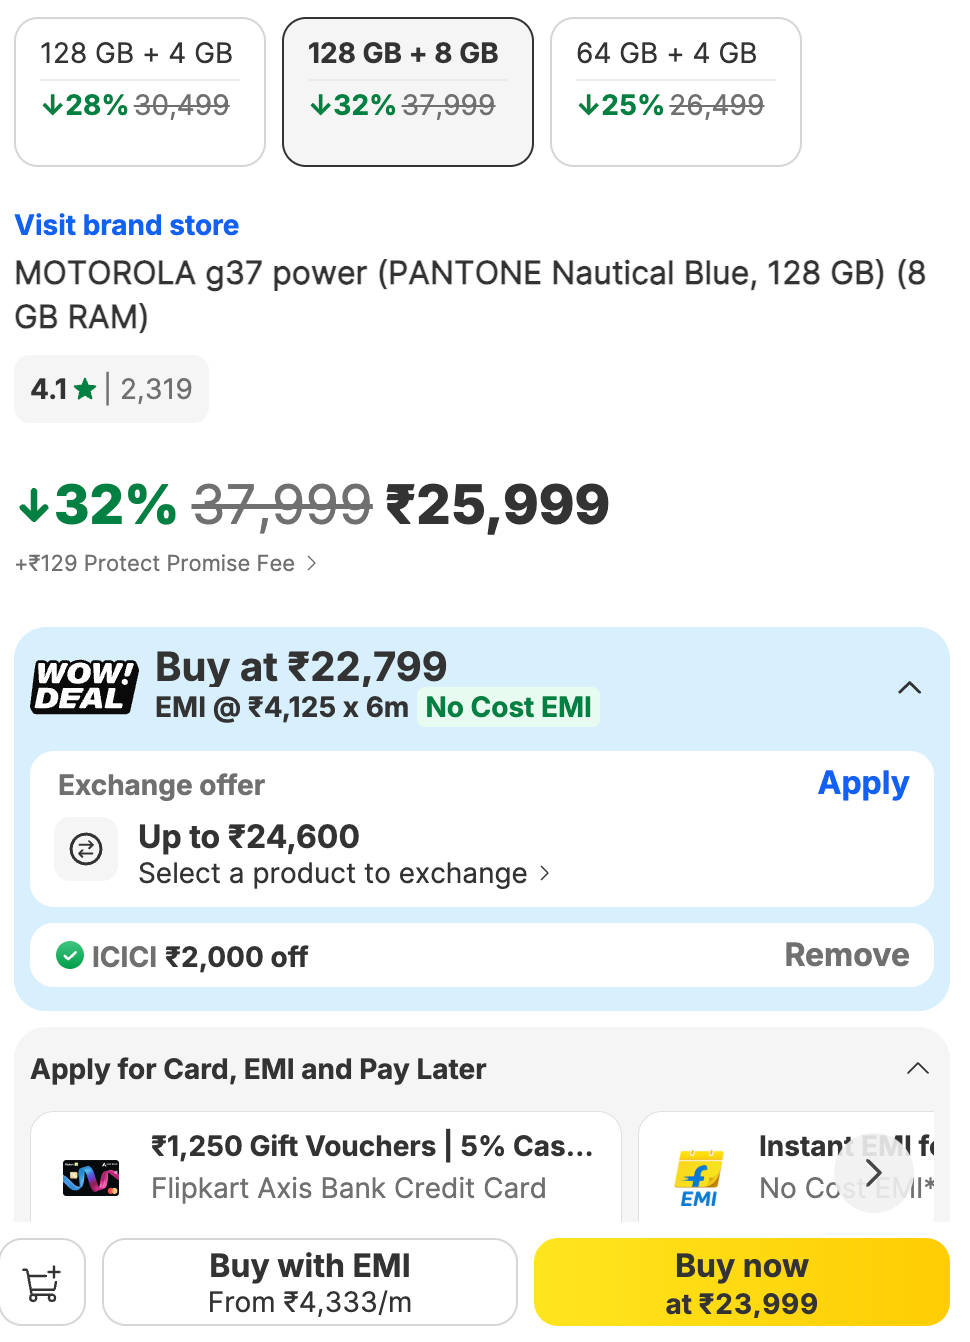970x1342 pixels.
Task: Open Select a product to exchange
Action: 344,873
